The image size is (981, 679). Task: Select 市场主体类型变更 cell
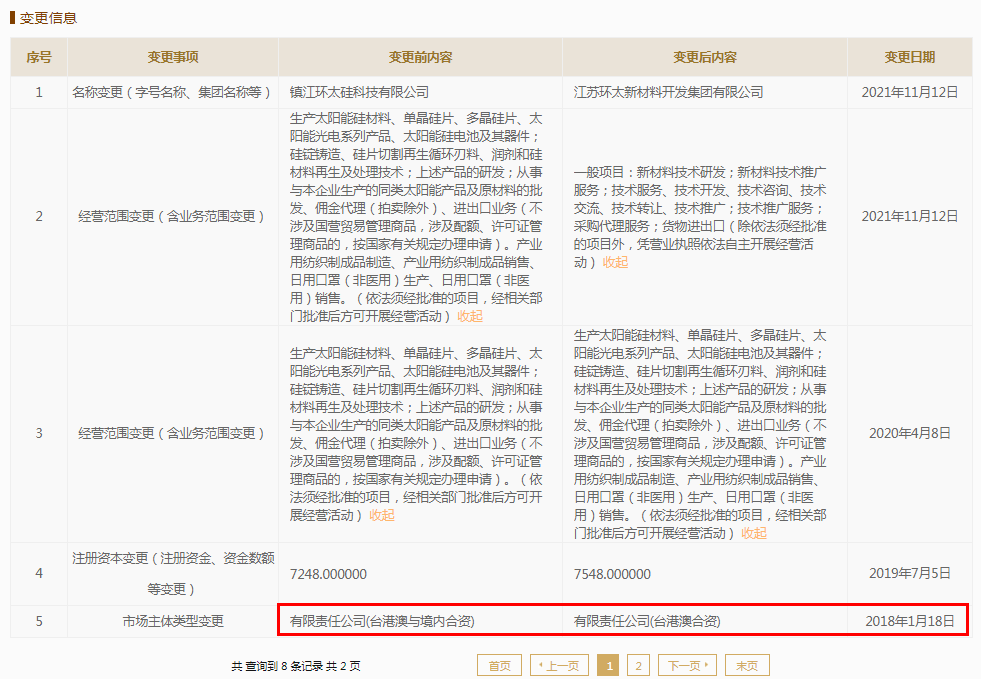[x=173, y=621]
